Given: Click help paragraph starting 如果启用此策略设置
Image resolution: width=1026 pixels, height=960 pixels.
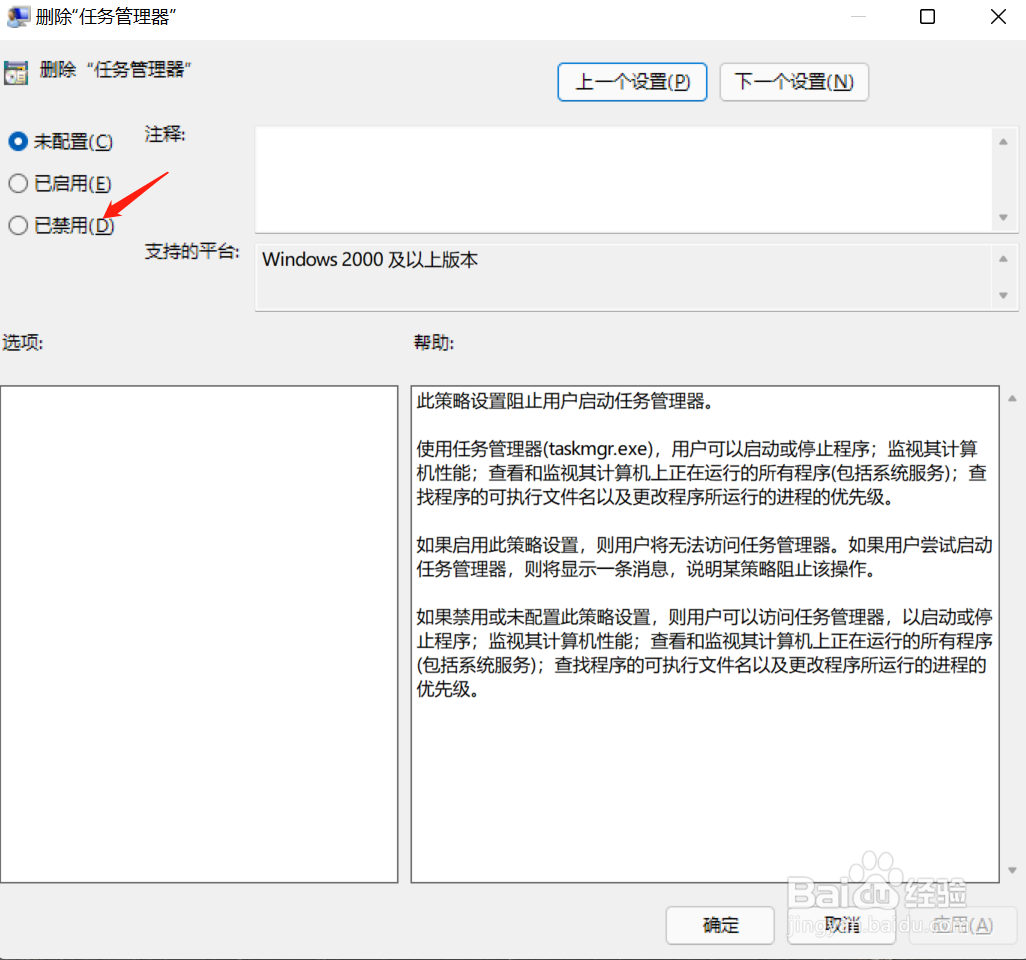Looking at the screenshot, I should [704, 557].
